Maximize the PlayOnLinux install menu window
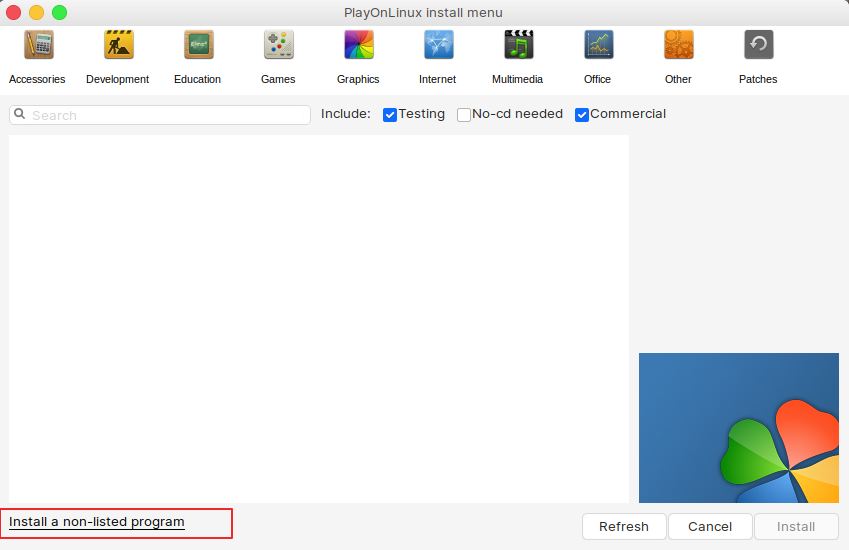849x550 pixels. [60, 12]
